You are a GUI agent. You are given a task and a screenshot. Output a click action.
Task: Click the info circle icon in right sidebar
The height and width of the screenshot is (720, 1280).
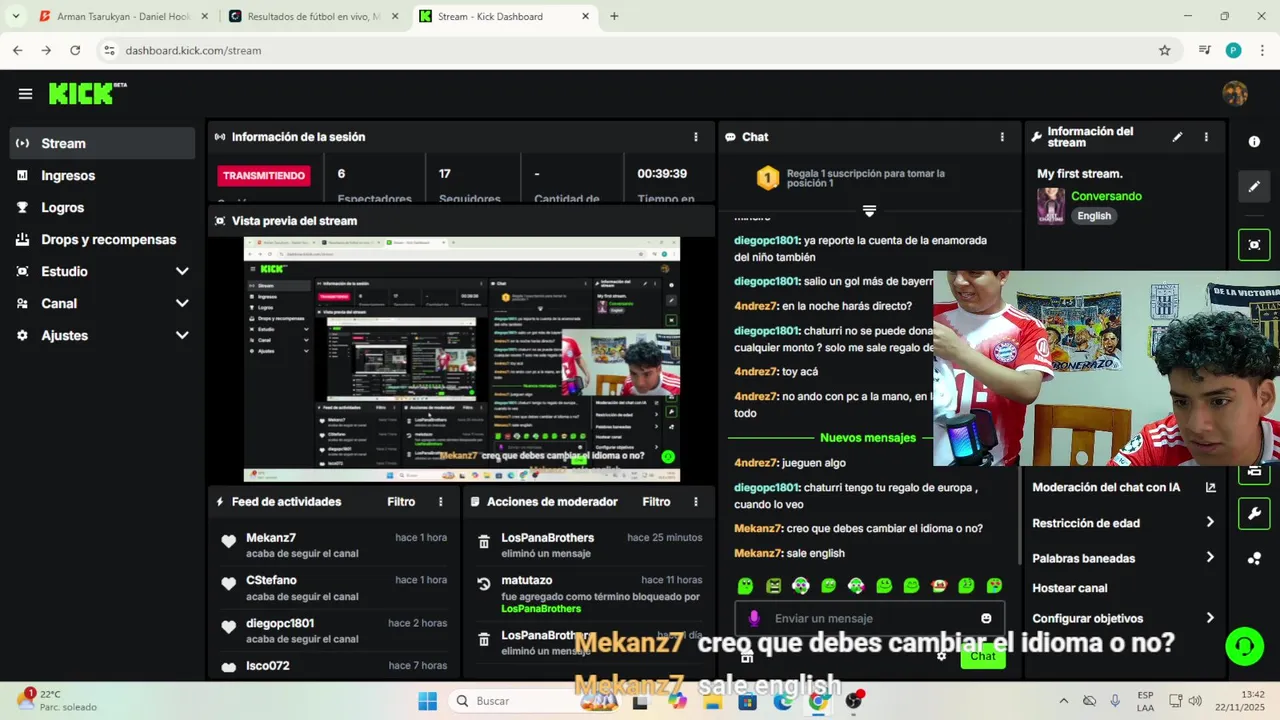click(x=1254, y=142)
